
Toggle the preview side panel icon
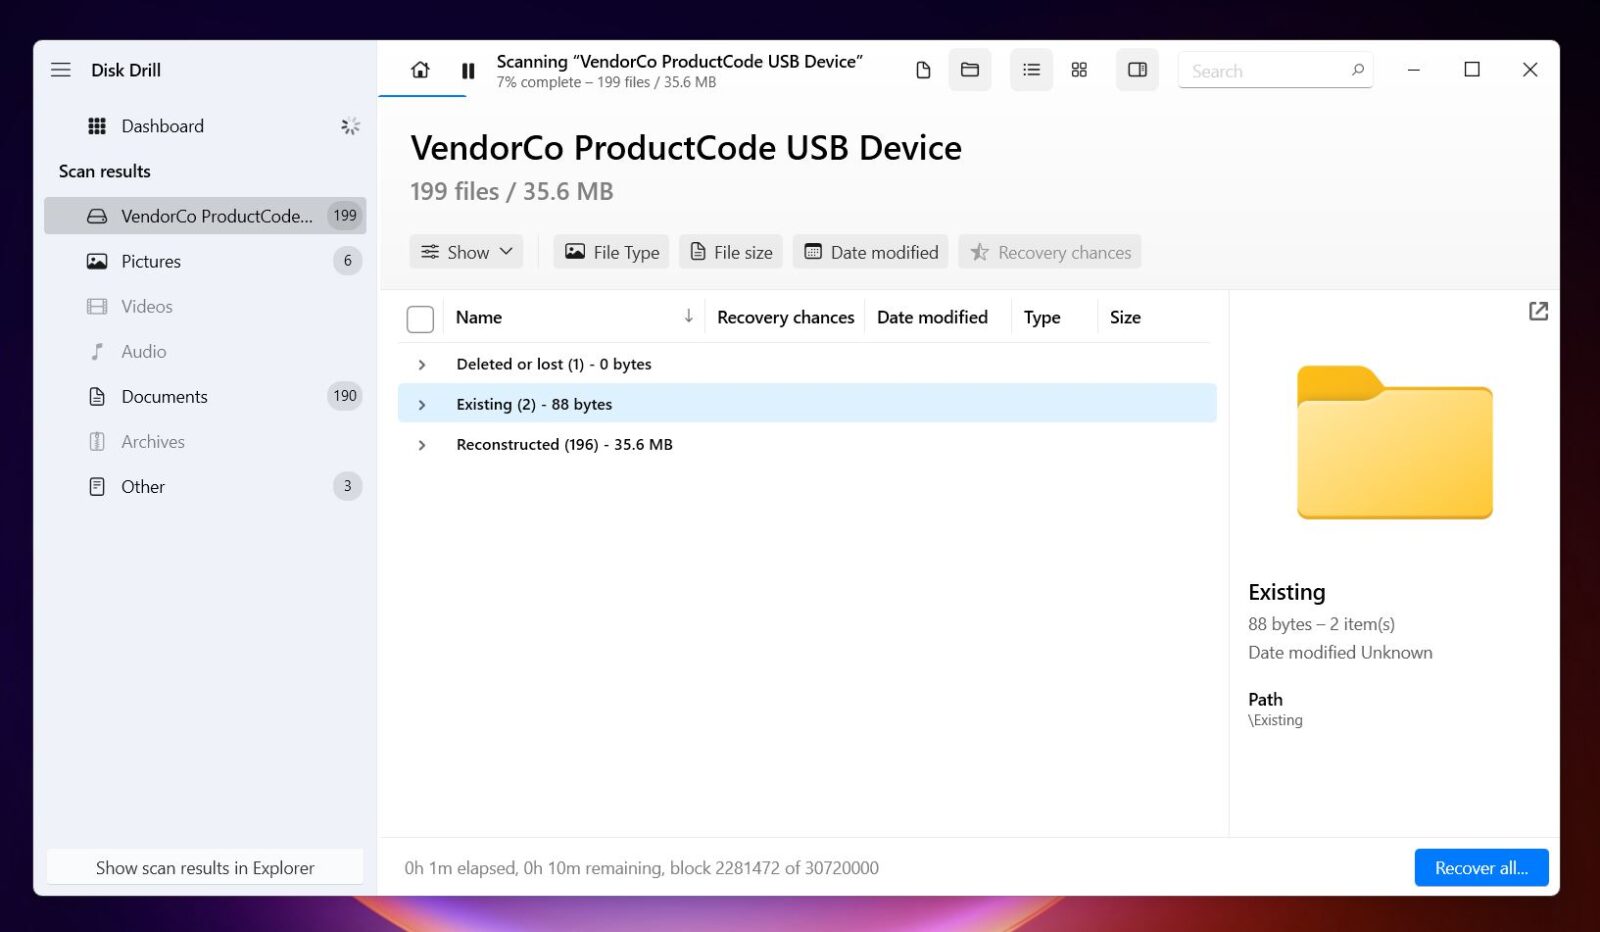click(1137, 70)
